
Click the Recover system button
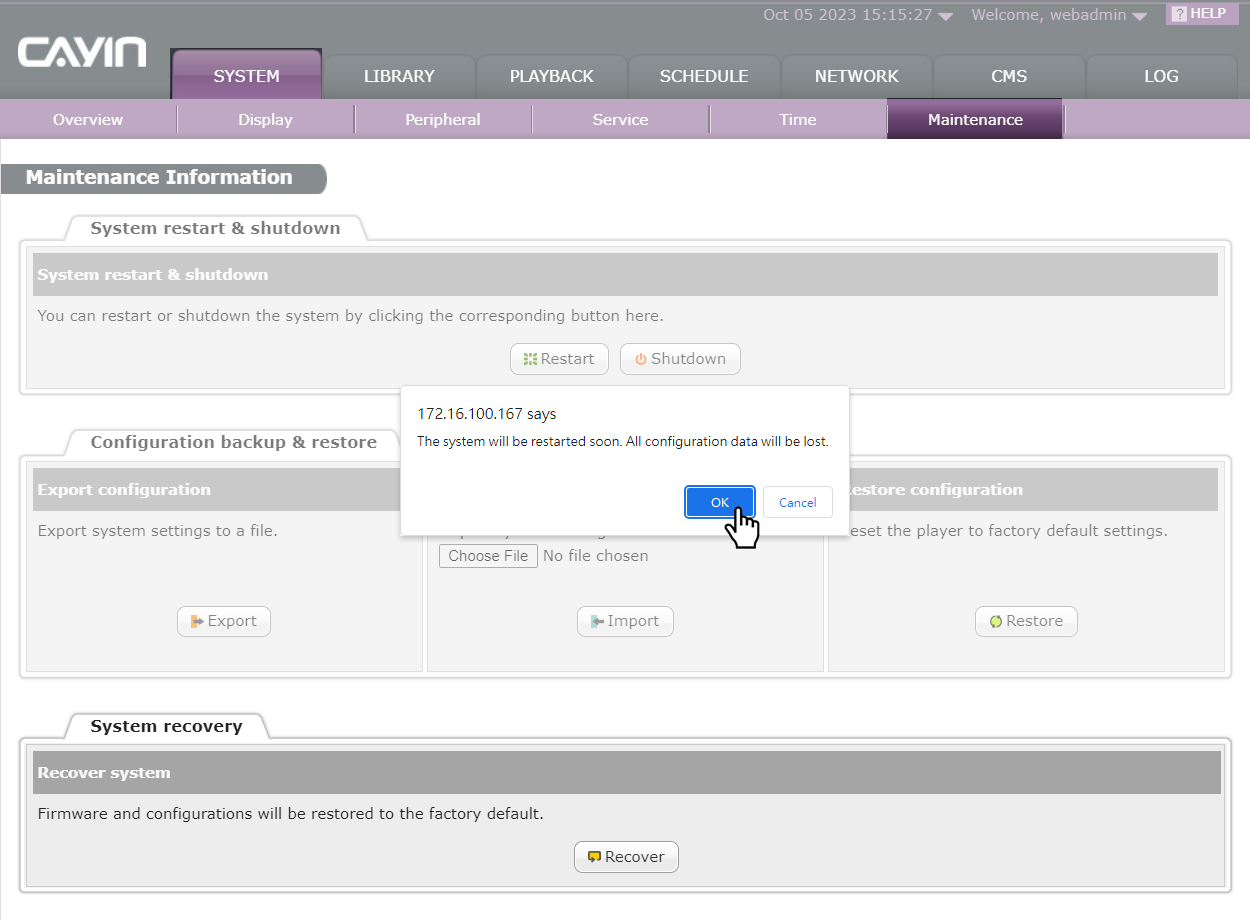pyautogui.click(x=626, y=857)
